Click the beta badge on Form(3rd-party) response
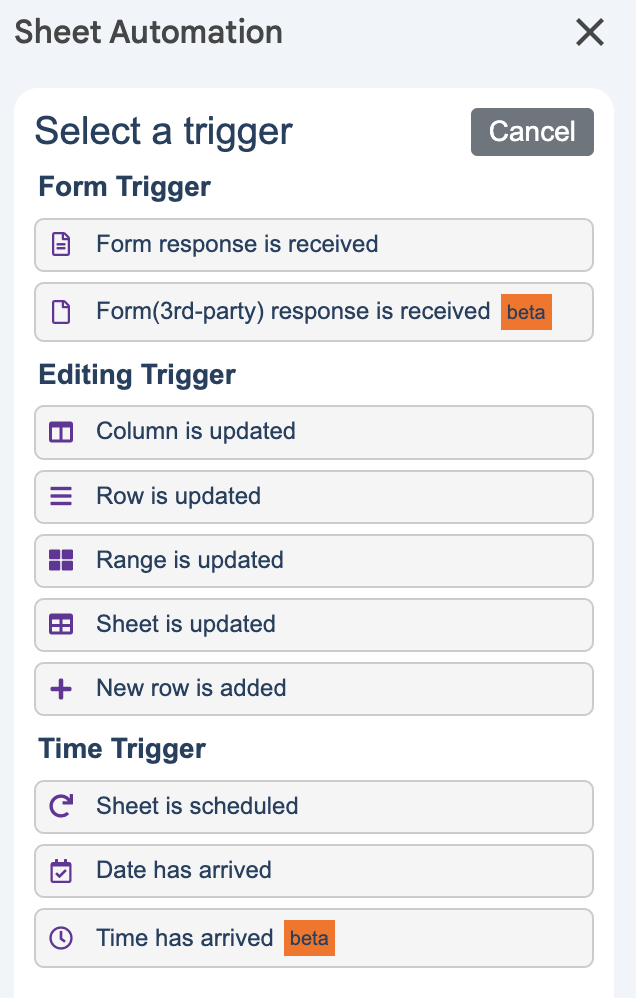The image size is (636, 998). coord(526,312)
